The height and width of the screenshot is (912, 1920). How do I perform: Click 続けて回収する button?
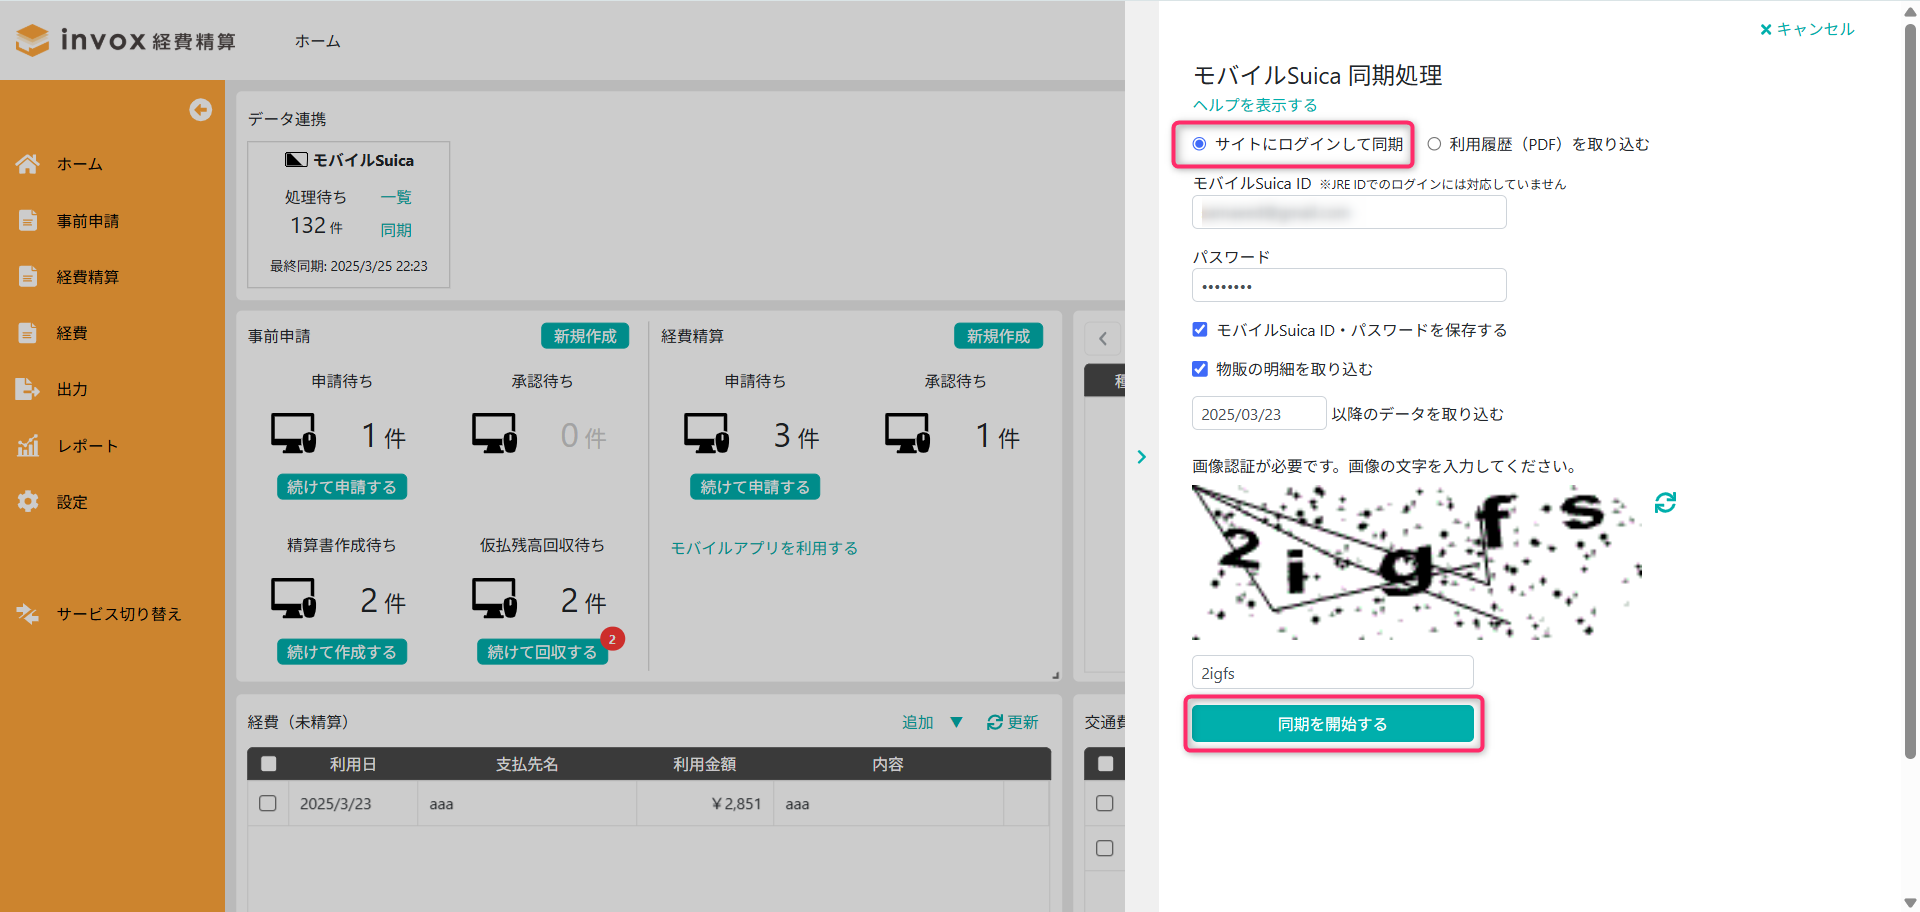[542, 652]
